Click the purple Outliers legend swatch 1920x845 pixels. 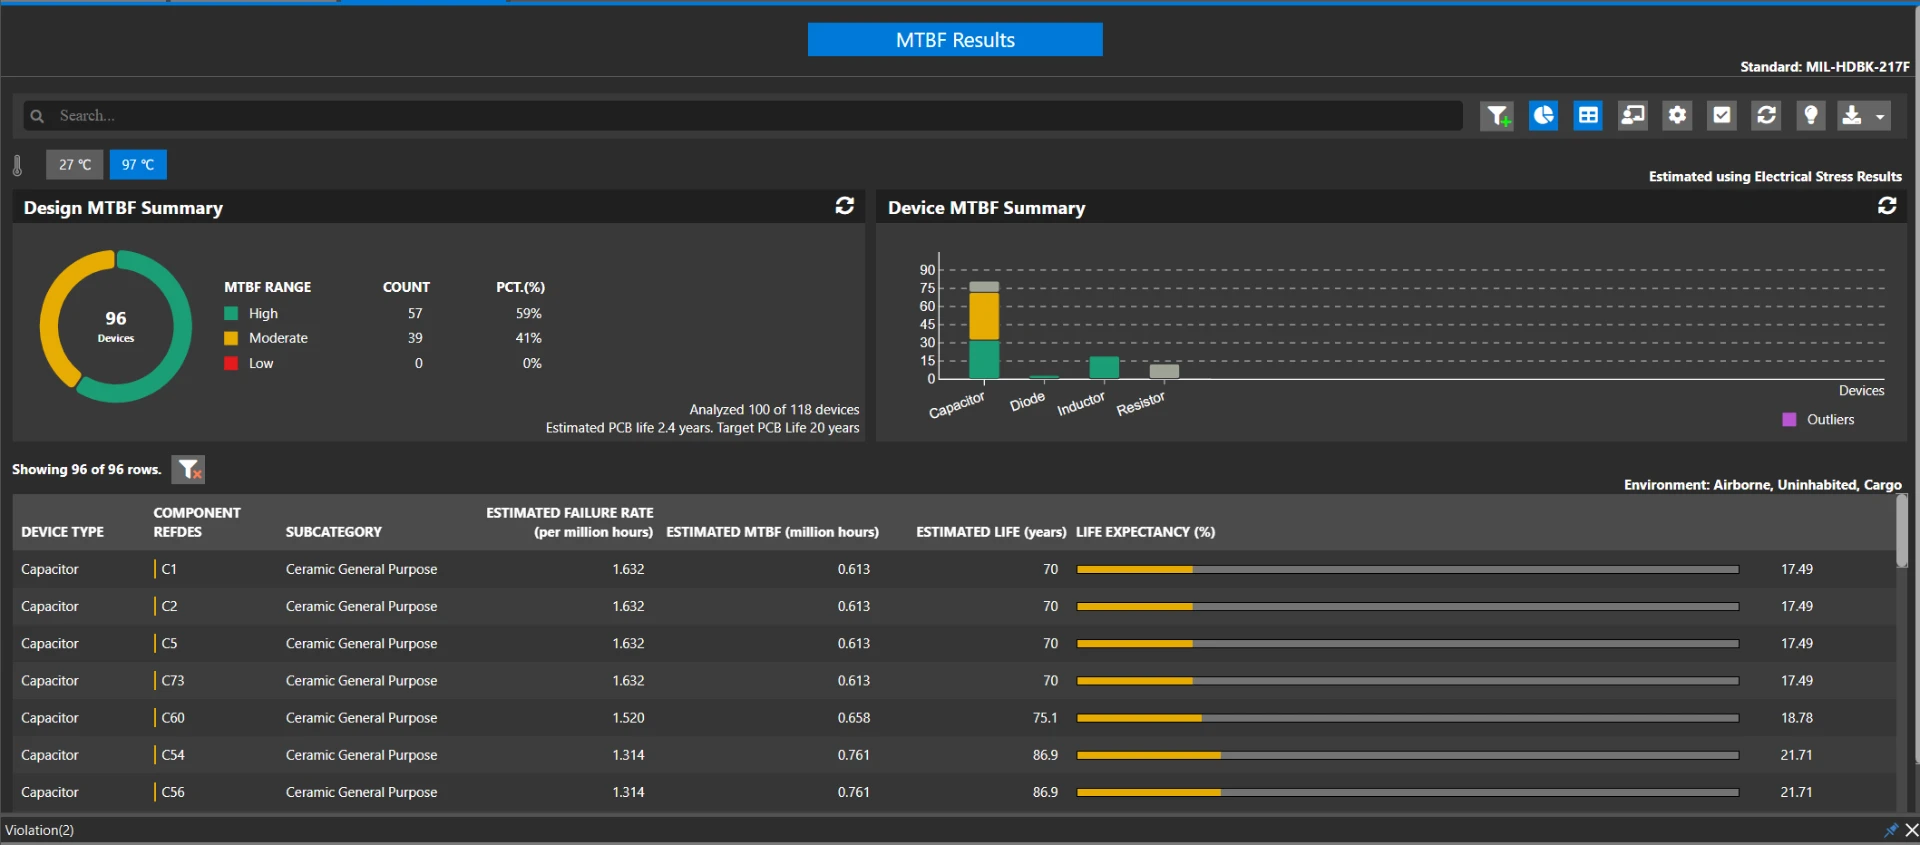click(1789, 420)
